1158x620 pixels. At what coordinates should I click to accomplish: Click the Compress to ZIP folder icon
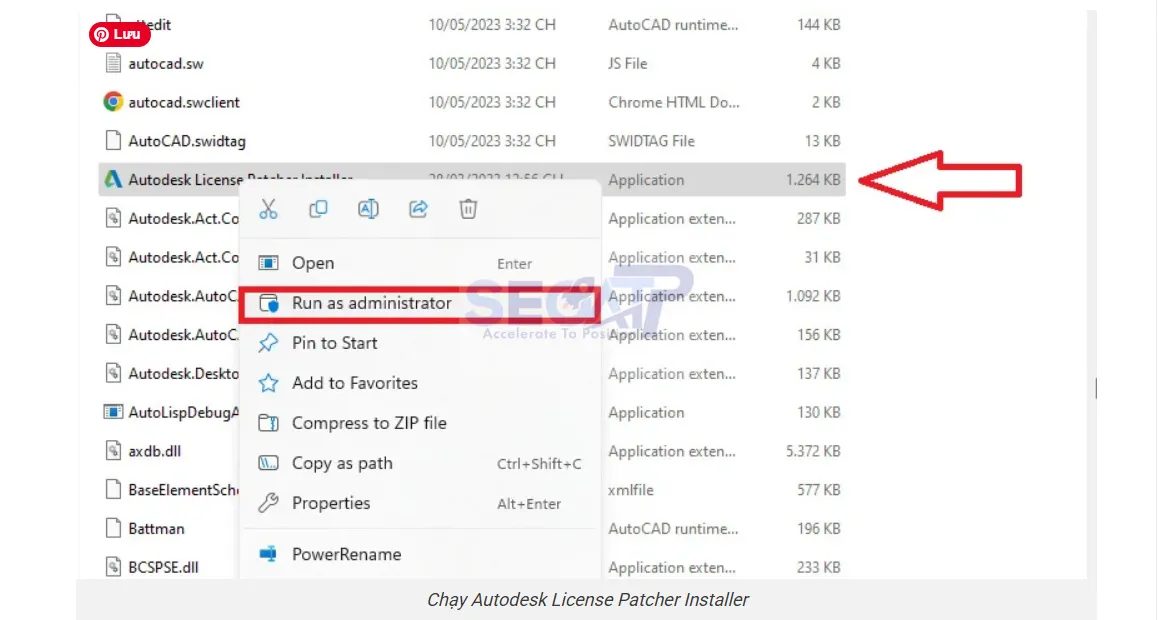click(268, 423)
